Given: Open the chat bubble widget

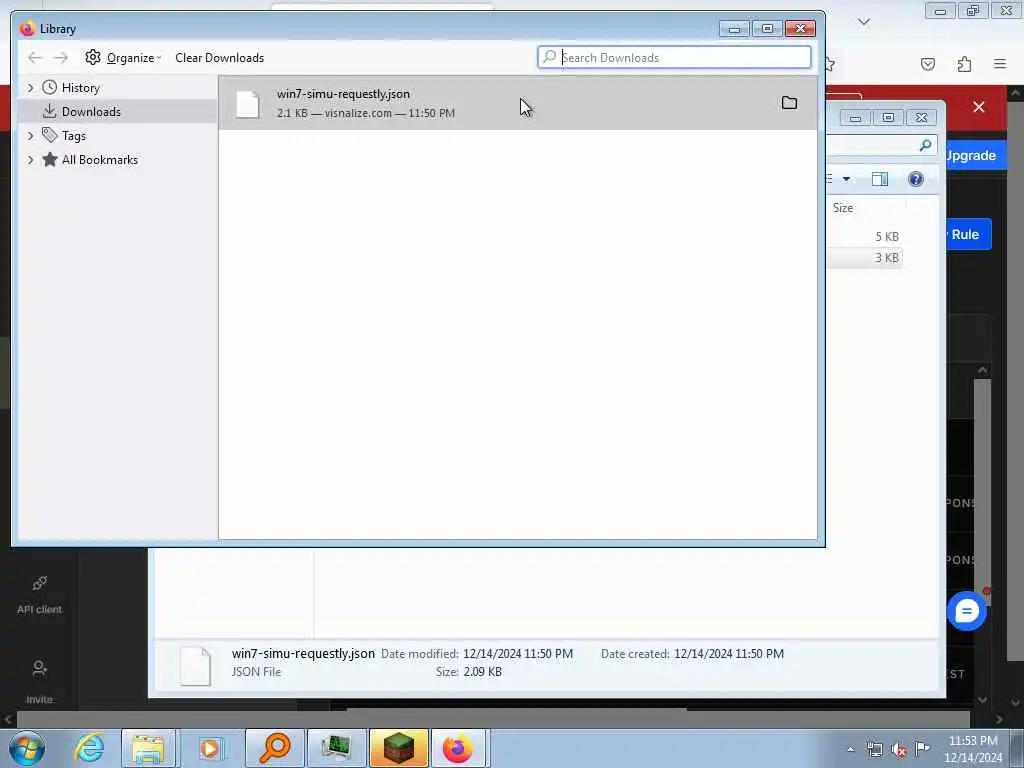Looking at the screenshot, I should 967,611.
